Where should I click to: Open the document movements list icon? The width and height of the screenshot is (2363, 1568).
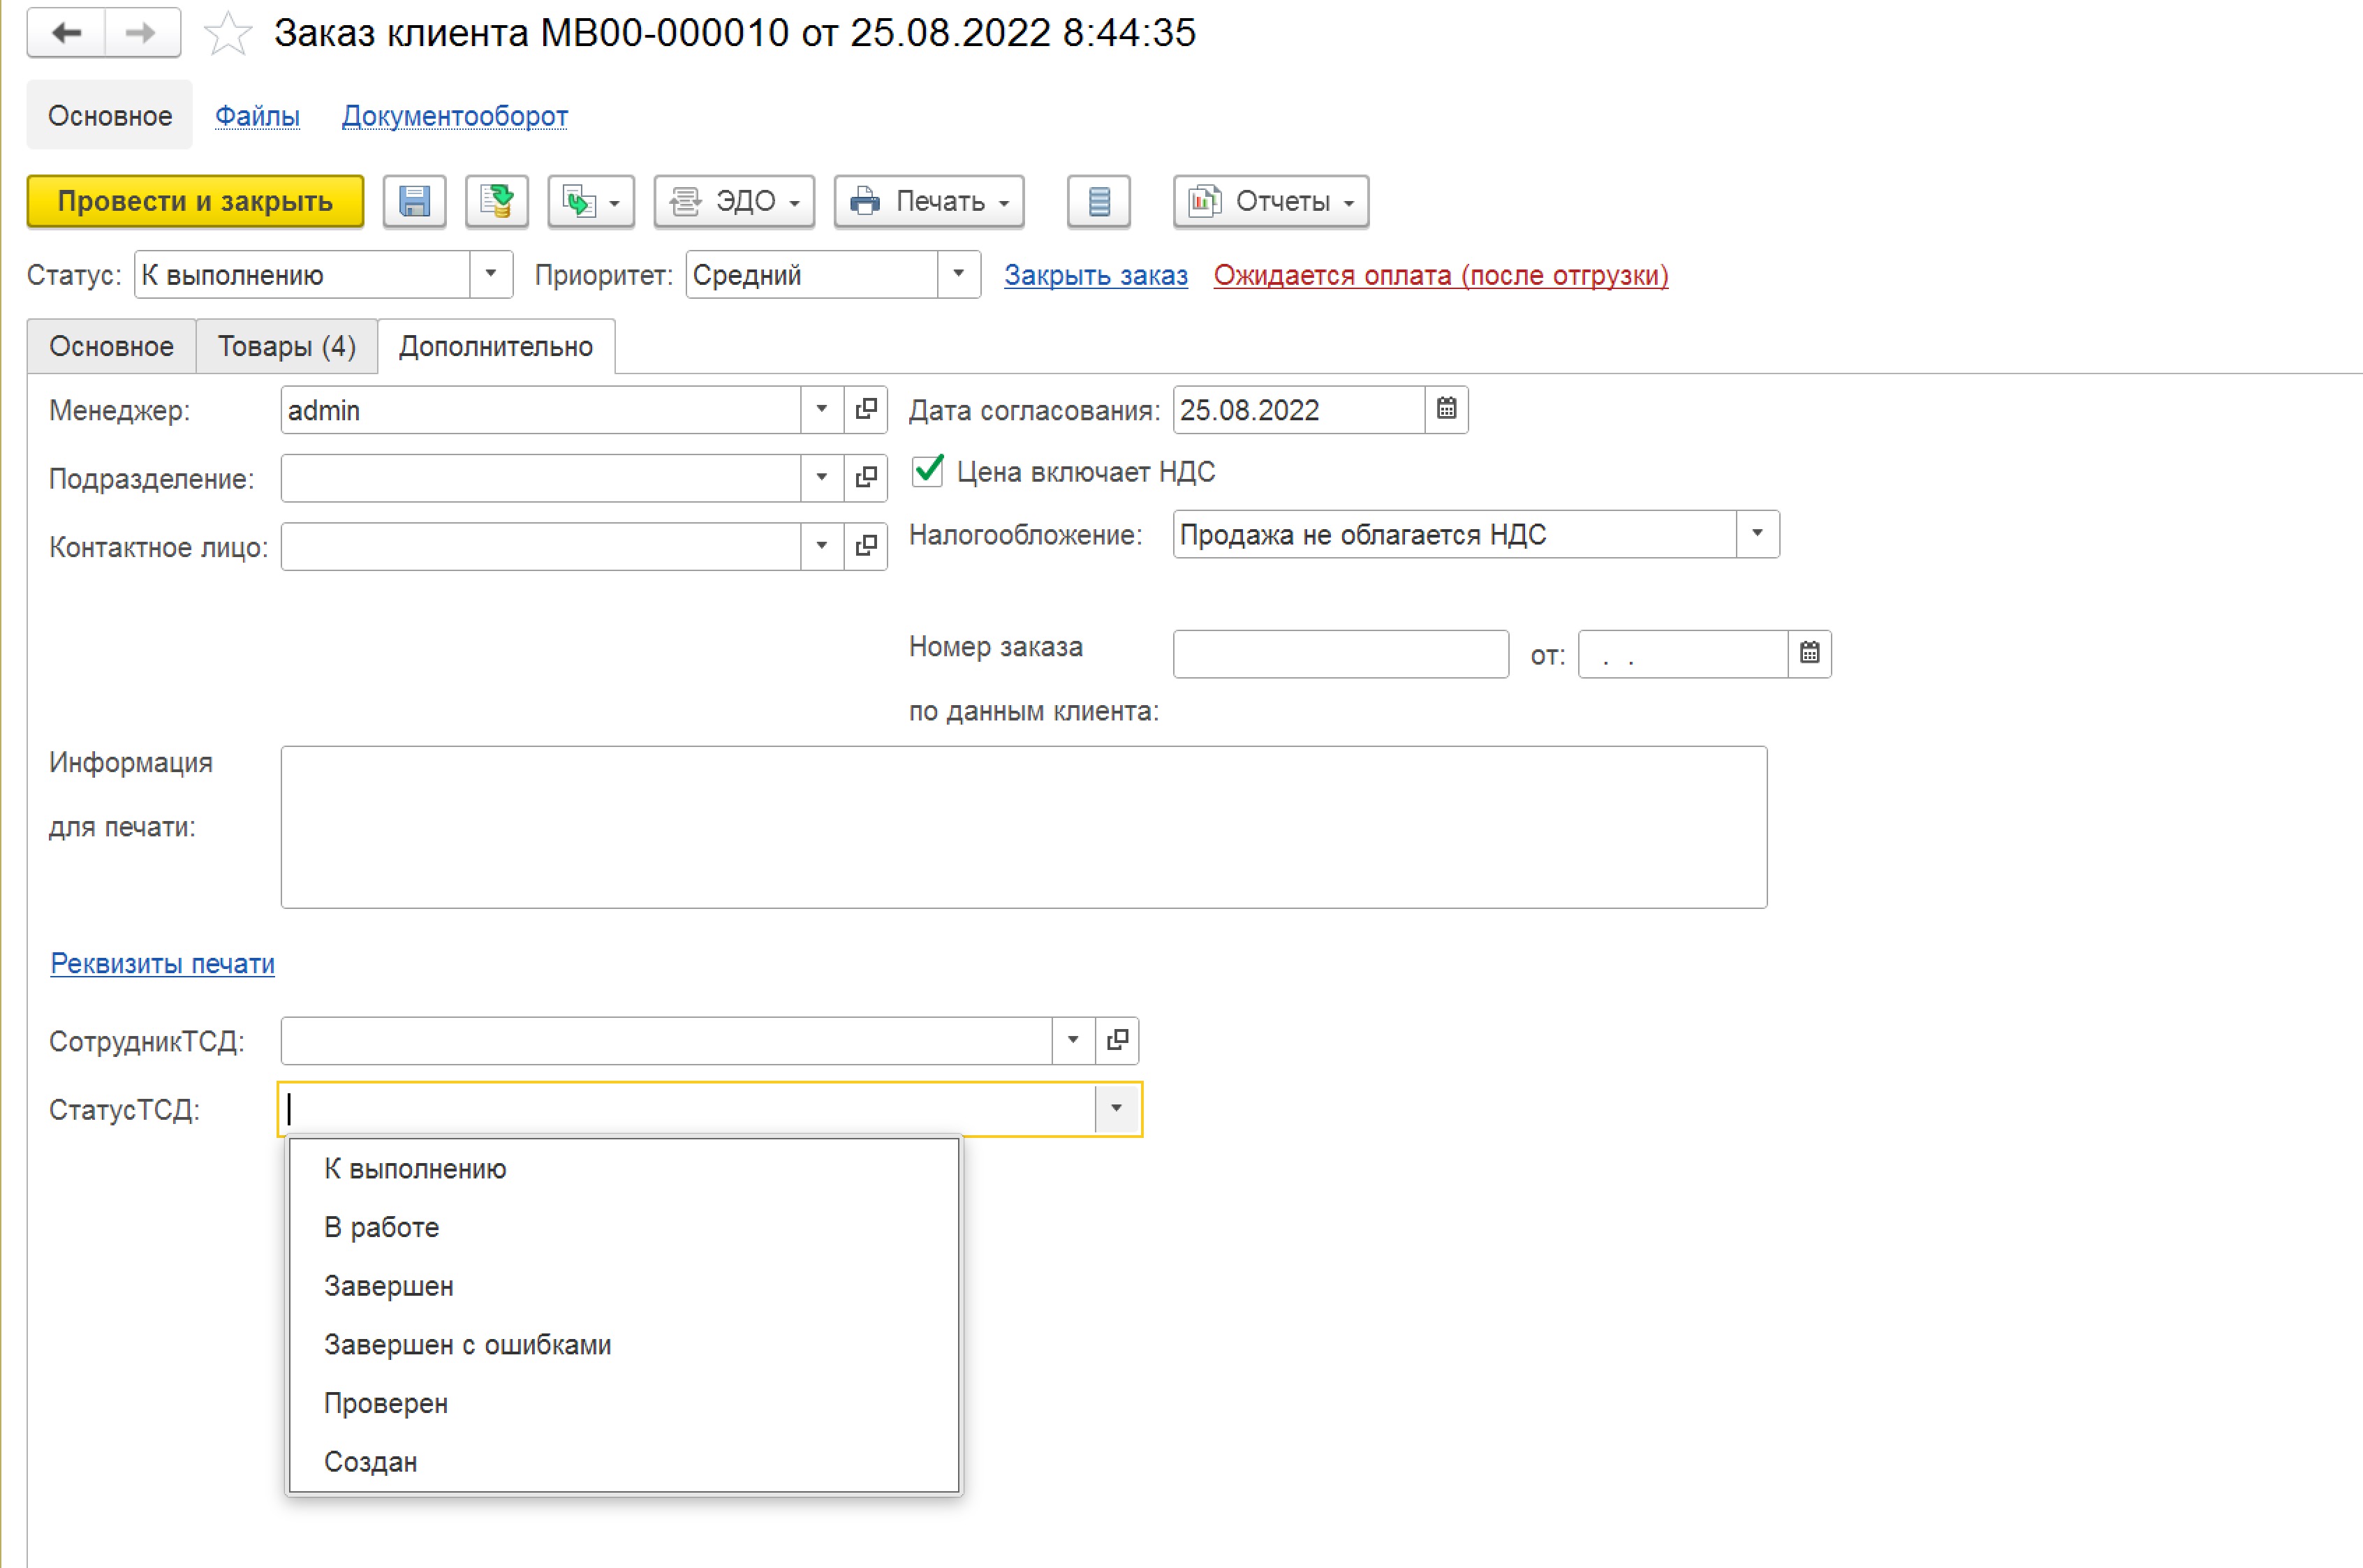tap(1098, 202)
